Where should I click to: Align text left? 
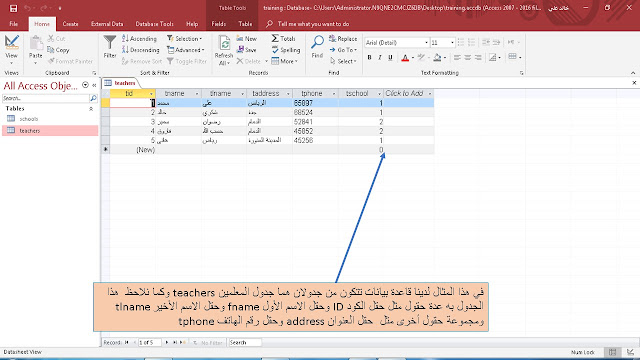click(457, 58)
